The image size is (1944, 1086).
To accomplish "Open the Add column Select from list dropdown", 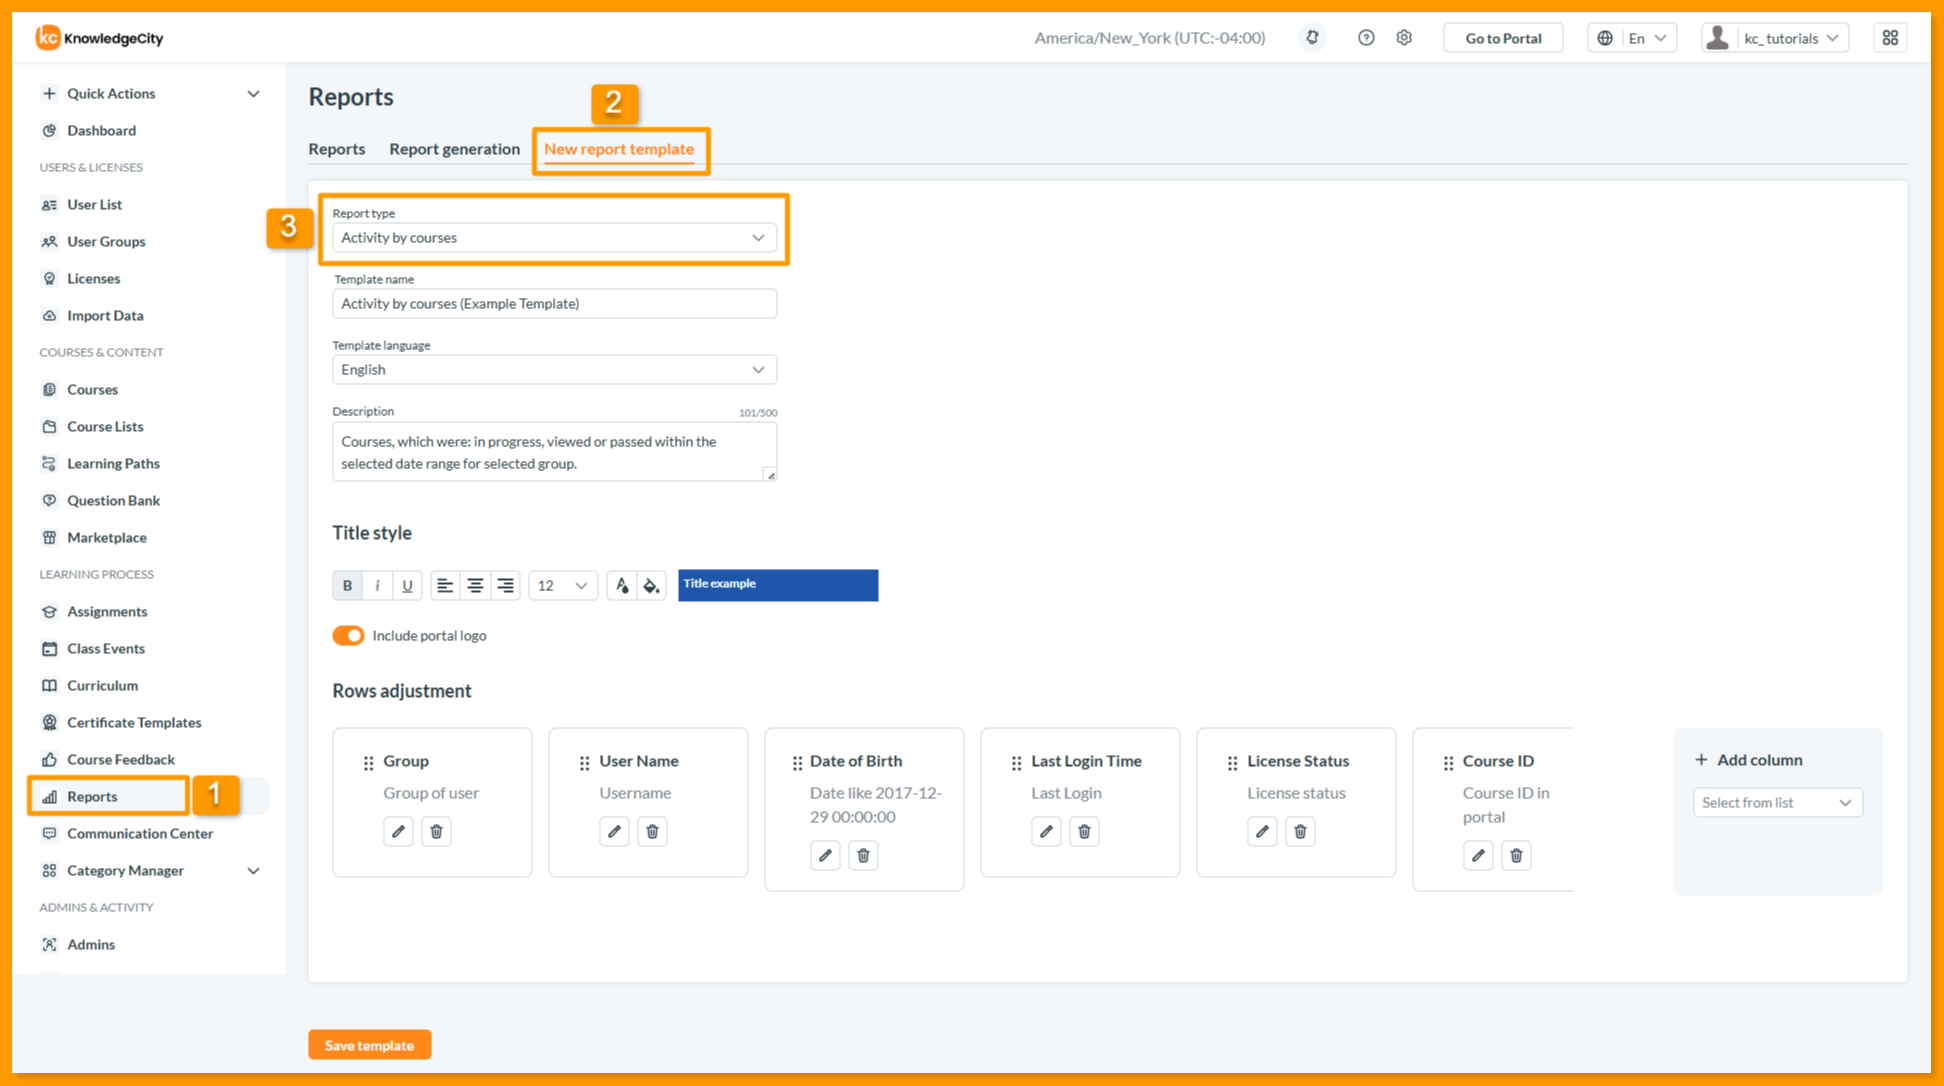I will point(1778,802).
